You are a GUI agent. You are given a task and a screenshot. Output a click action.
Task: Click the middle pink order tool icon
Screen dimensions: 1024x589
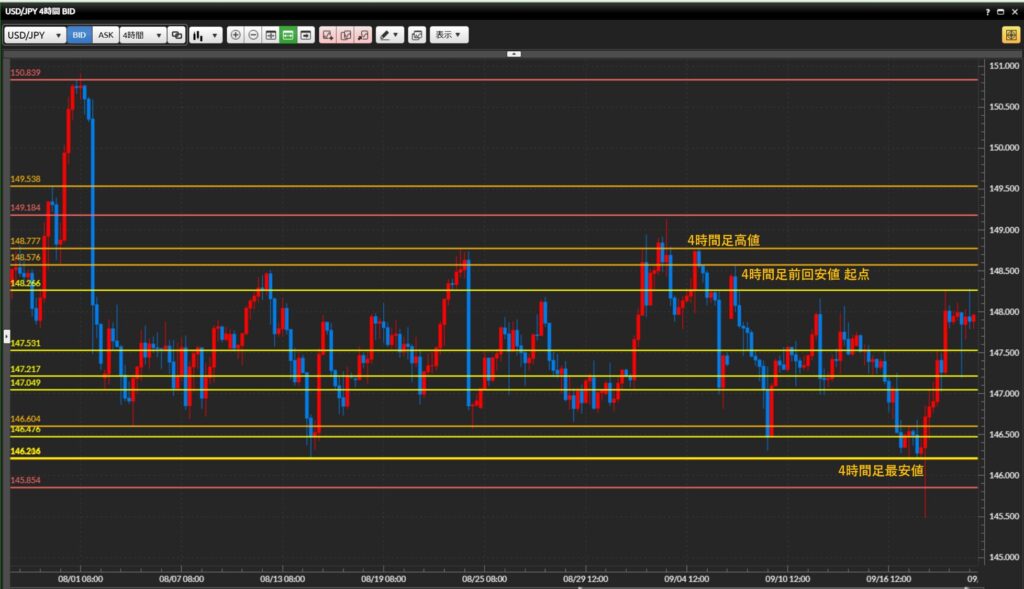pyautogui.click(x=345, y=35)
